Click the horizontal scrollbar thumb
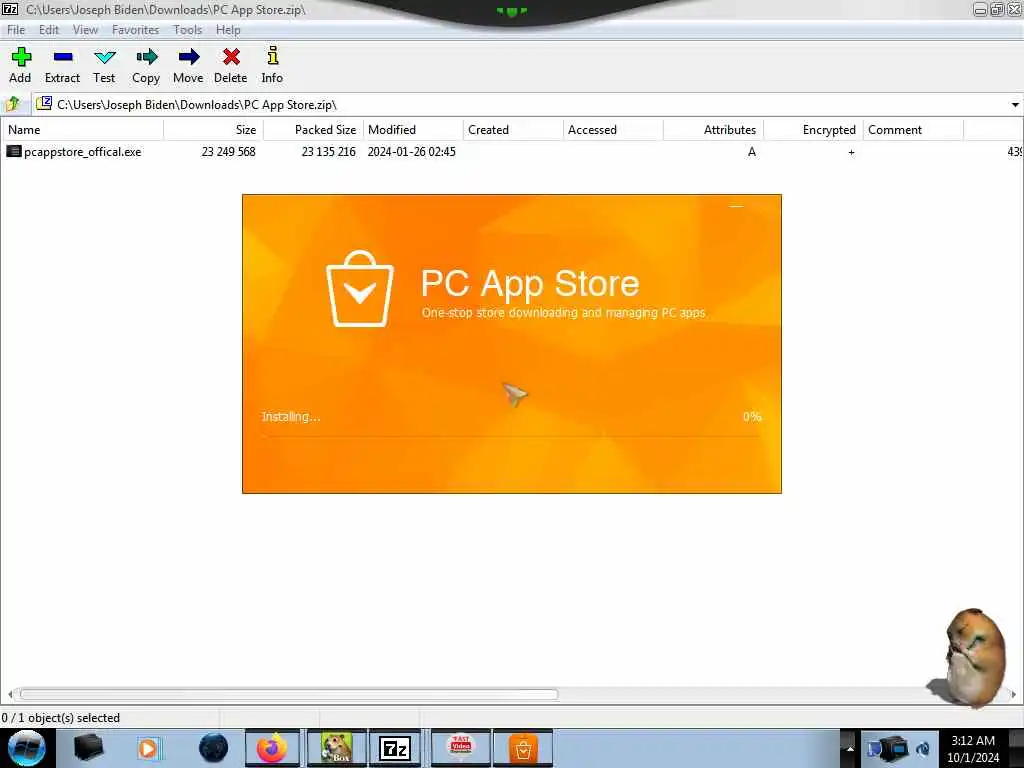The height and width of the screenshot is (768, 1024). (289, 694)
